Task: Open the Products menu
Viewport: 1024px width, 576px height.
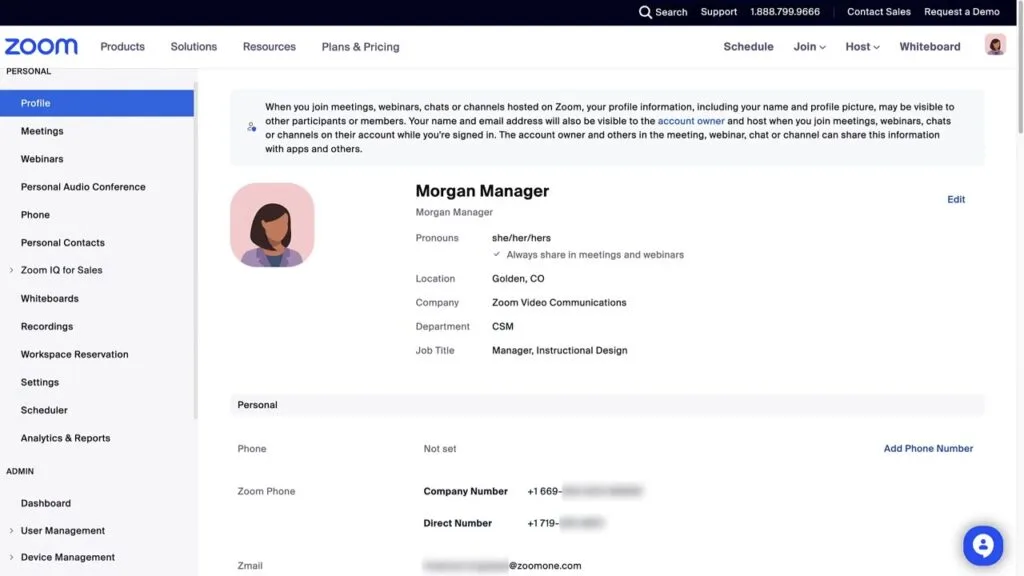Action: click(x=122, y=47)
